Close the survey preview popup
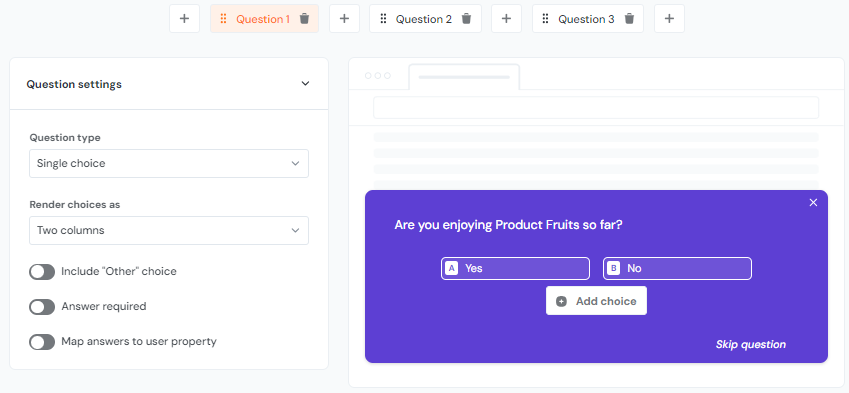 (x=813, y=202)
